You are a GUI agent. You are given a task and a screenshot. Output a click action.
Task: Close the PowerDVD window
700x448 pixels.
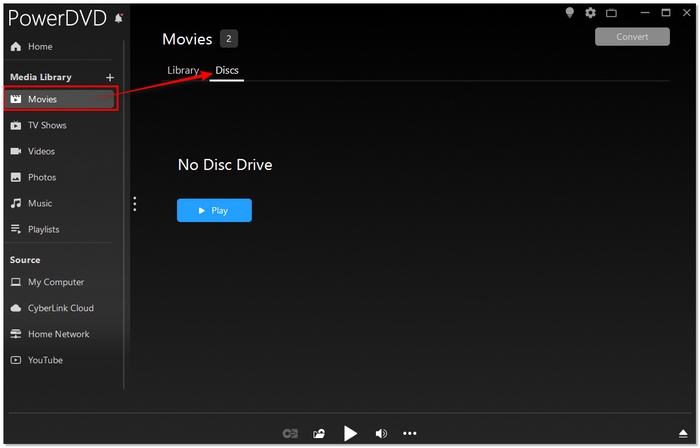[687, 12]
